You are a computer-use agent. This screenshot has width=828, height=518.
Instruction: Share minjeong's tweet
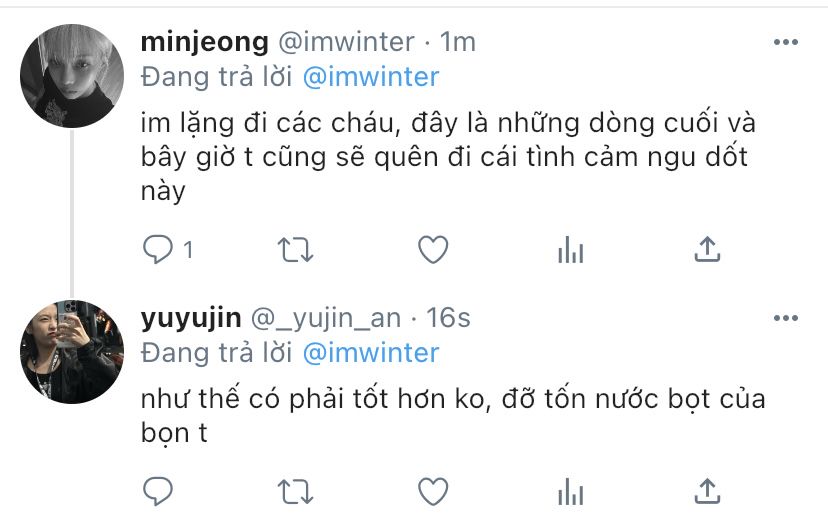coord(707,249)
